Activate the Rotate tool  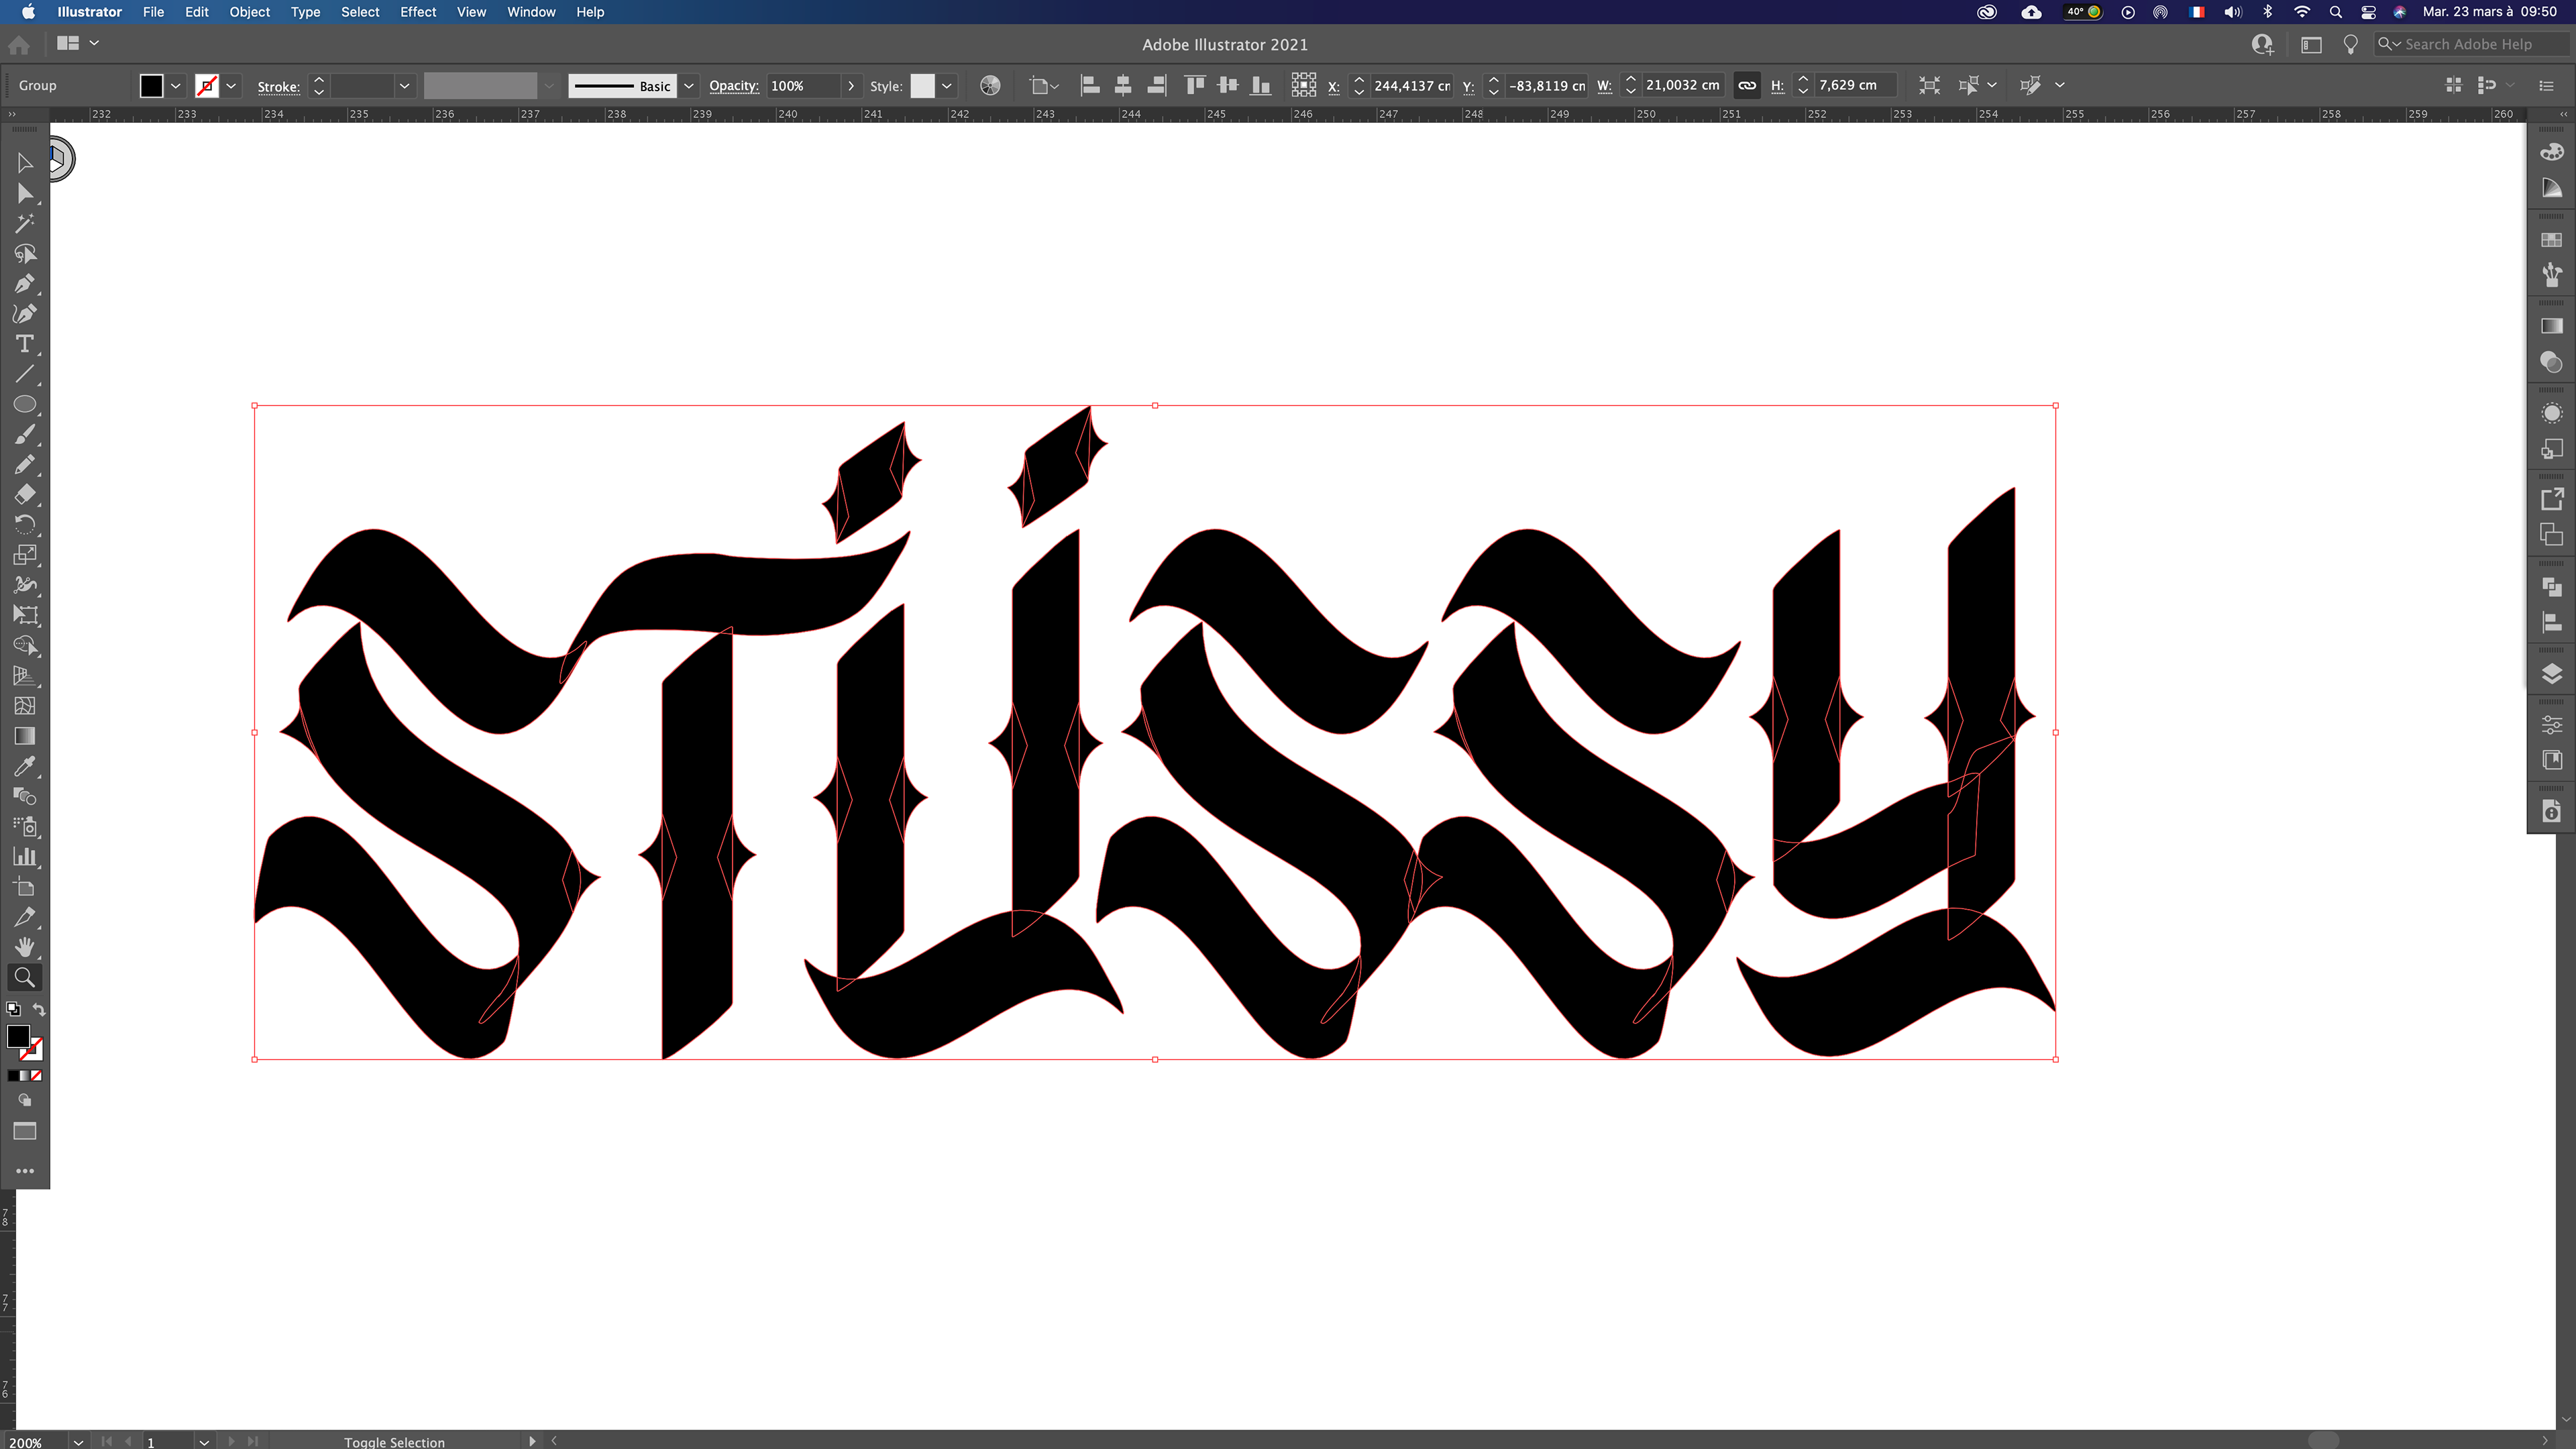click(x=25, y=524)
